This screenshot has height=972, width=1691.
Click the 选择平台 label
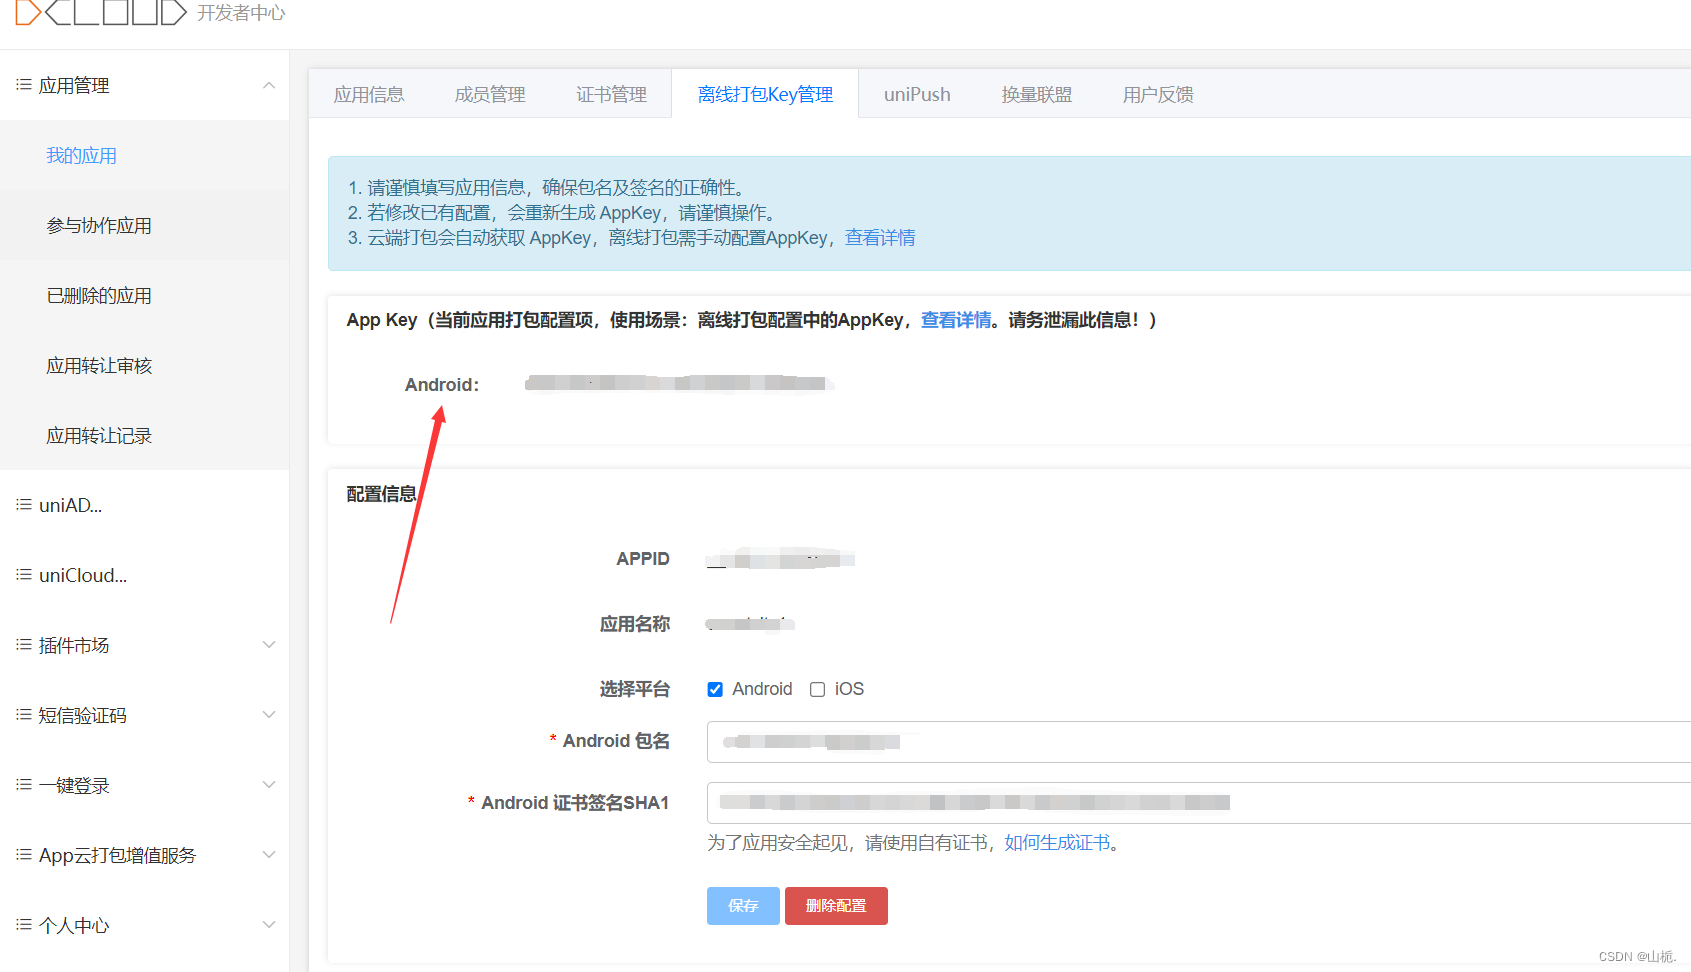(x=635, y=689)
